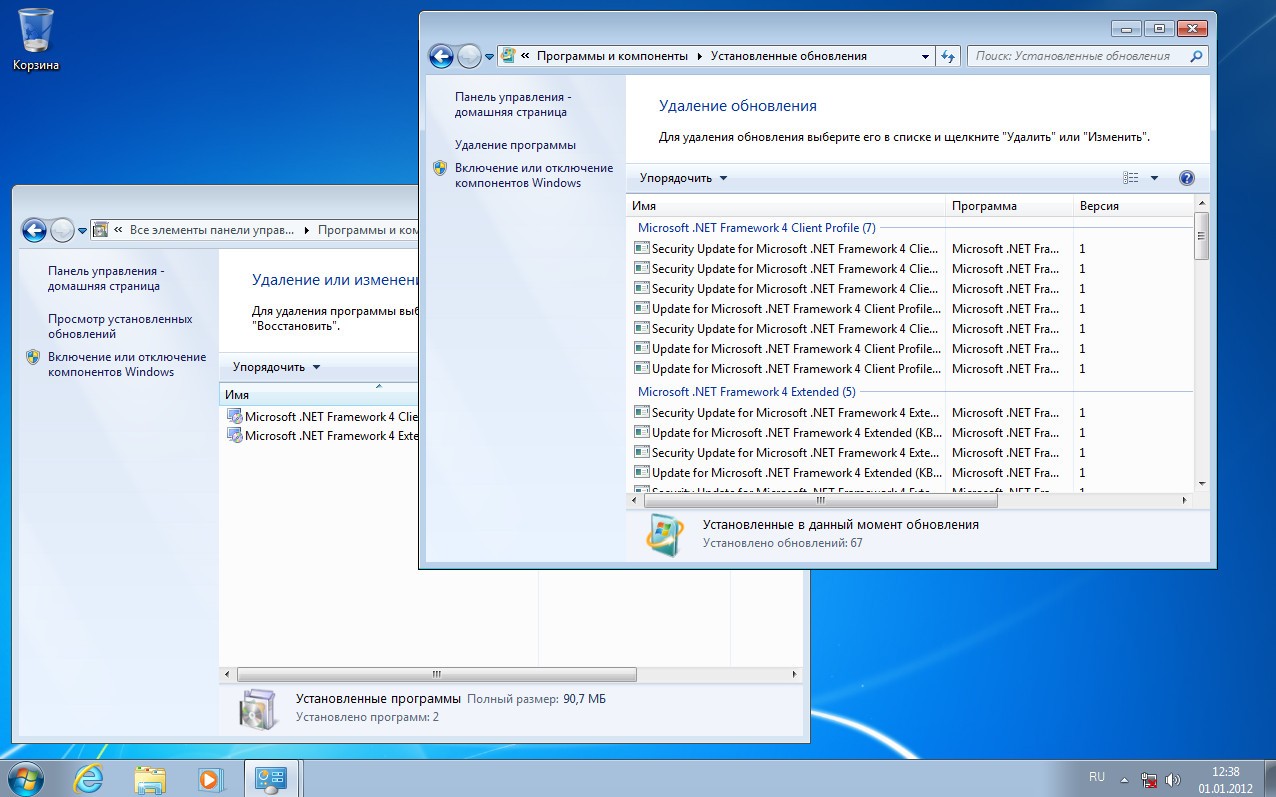Open help with the blue question mark icon

pos(1187,178)
